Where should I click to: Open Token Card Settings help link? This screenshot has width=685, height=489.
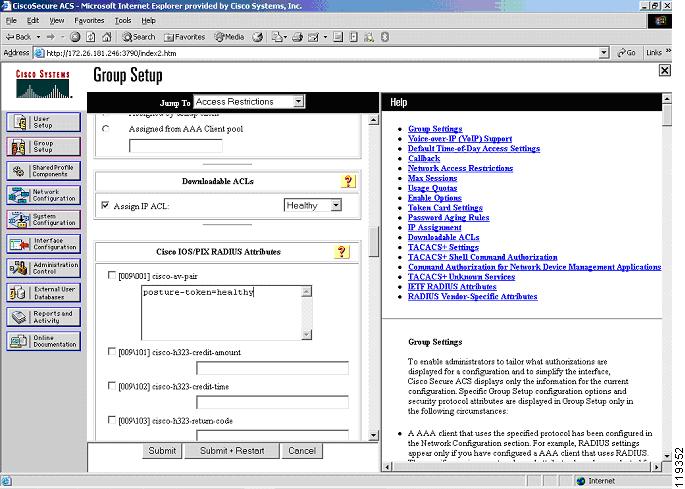coord(445,208)
